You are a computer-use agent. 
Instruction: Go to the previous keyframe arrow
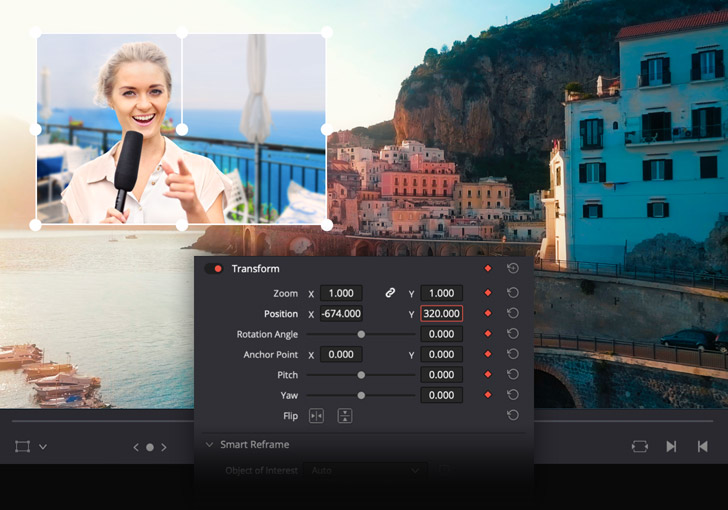point(136,447)
